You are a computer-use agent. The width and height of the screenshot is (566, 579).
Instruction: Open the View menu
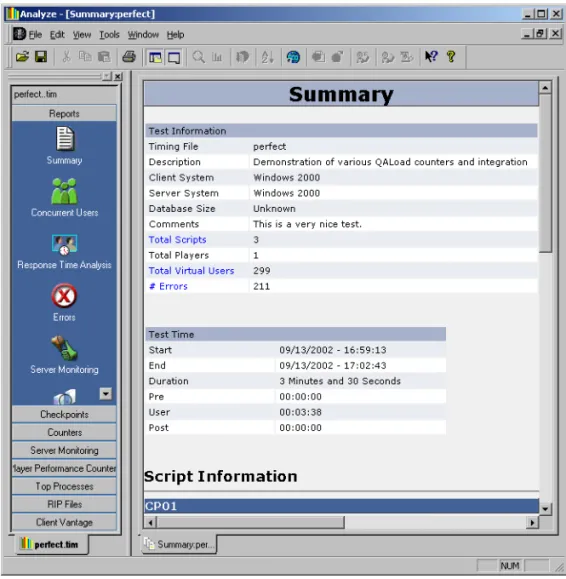[x=82, y=35]
